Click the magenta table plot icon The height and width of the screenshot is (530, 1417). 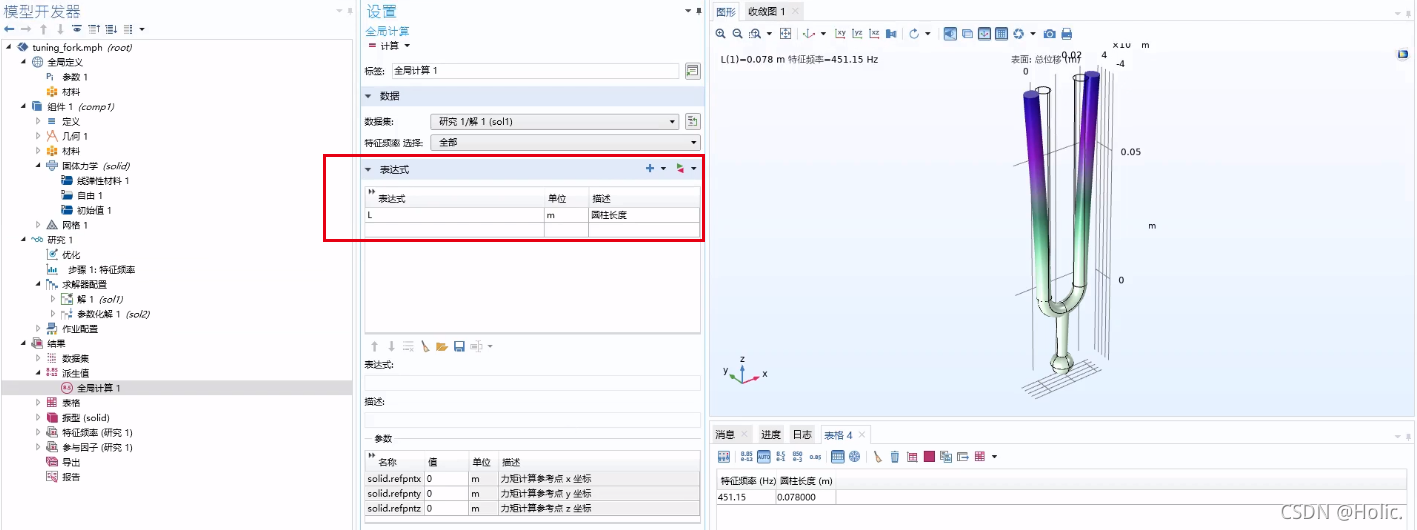[929, 456]
